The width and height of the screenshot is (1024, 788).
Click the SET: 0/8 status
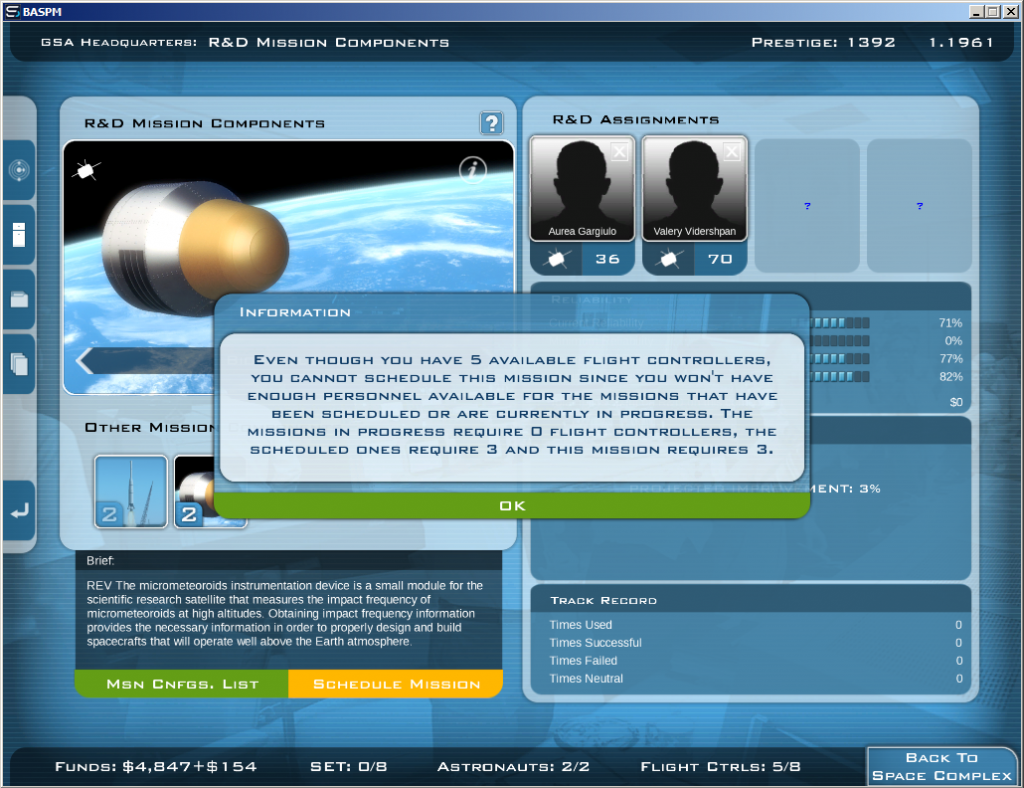coord(348,766)
